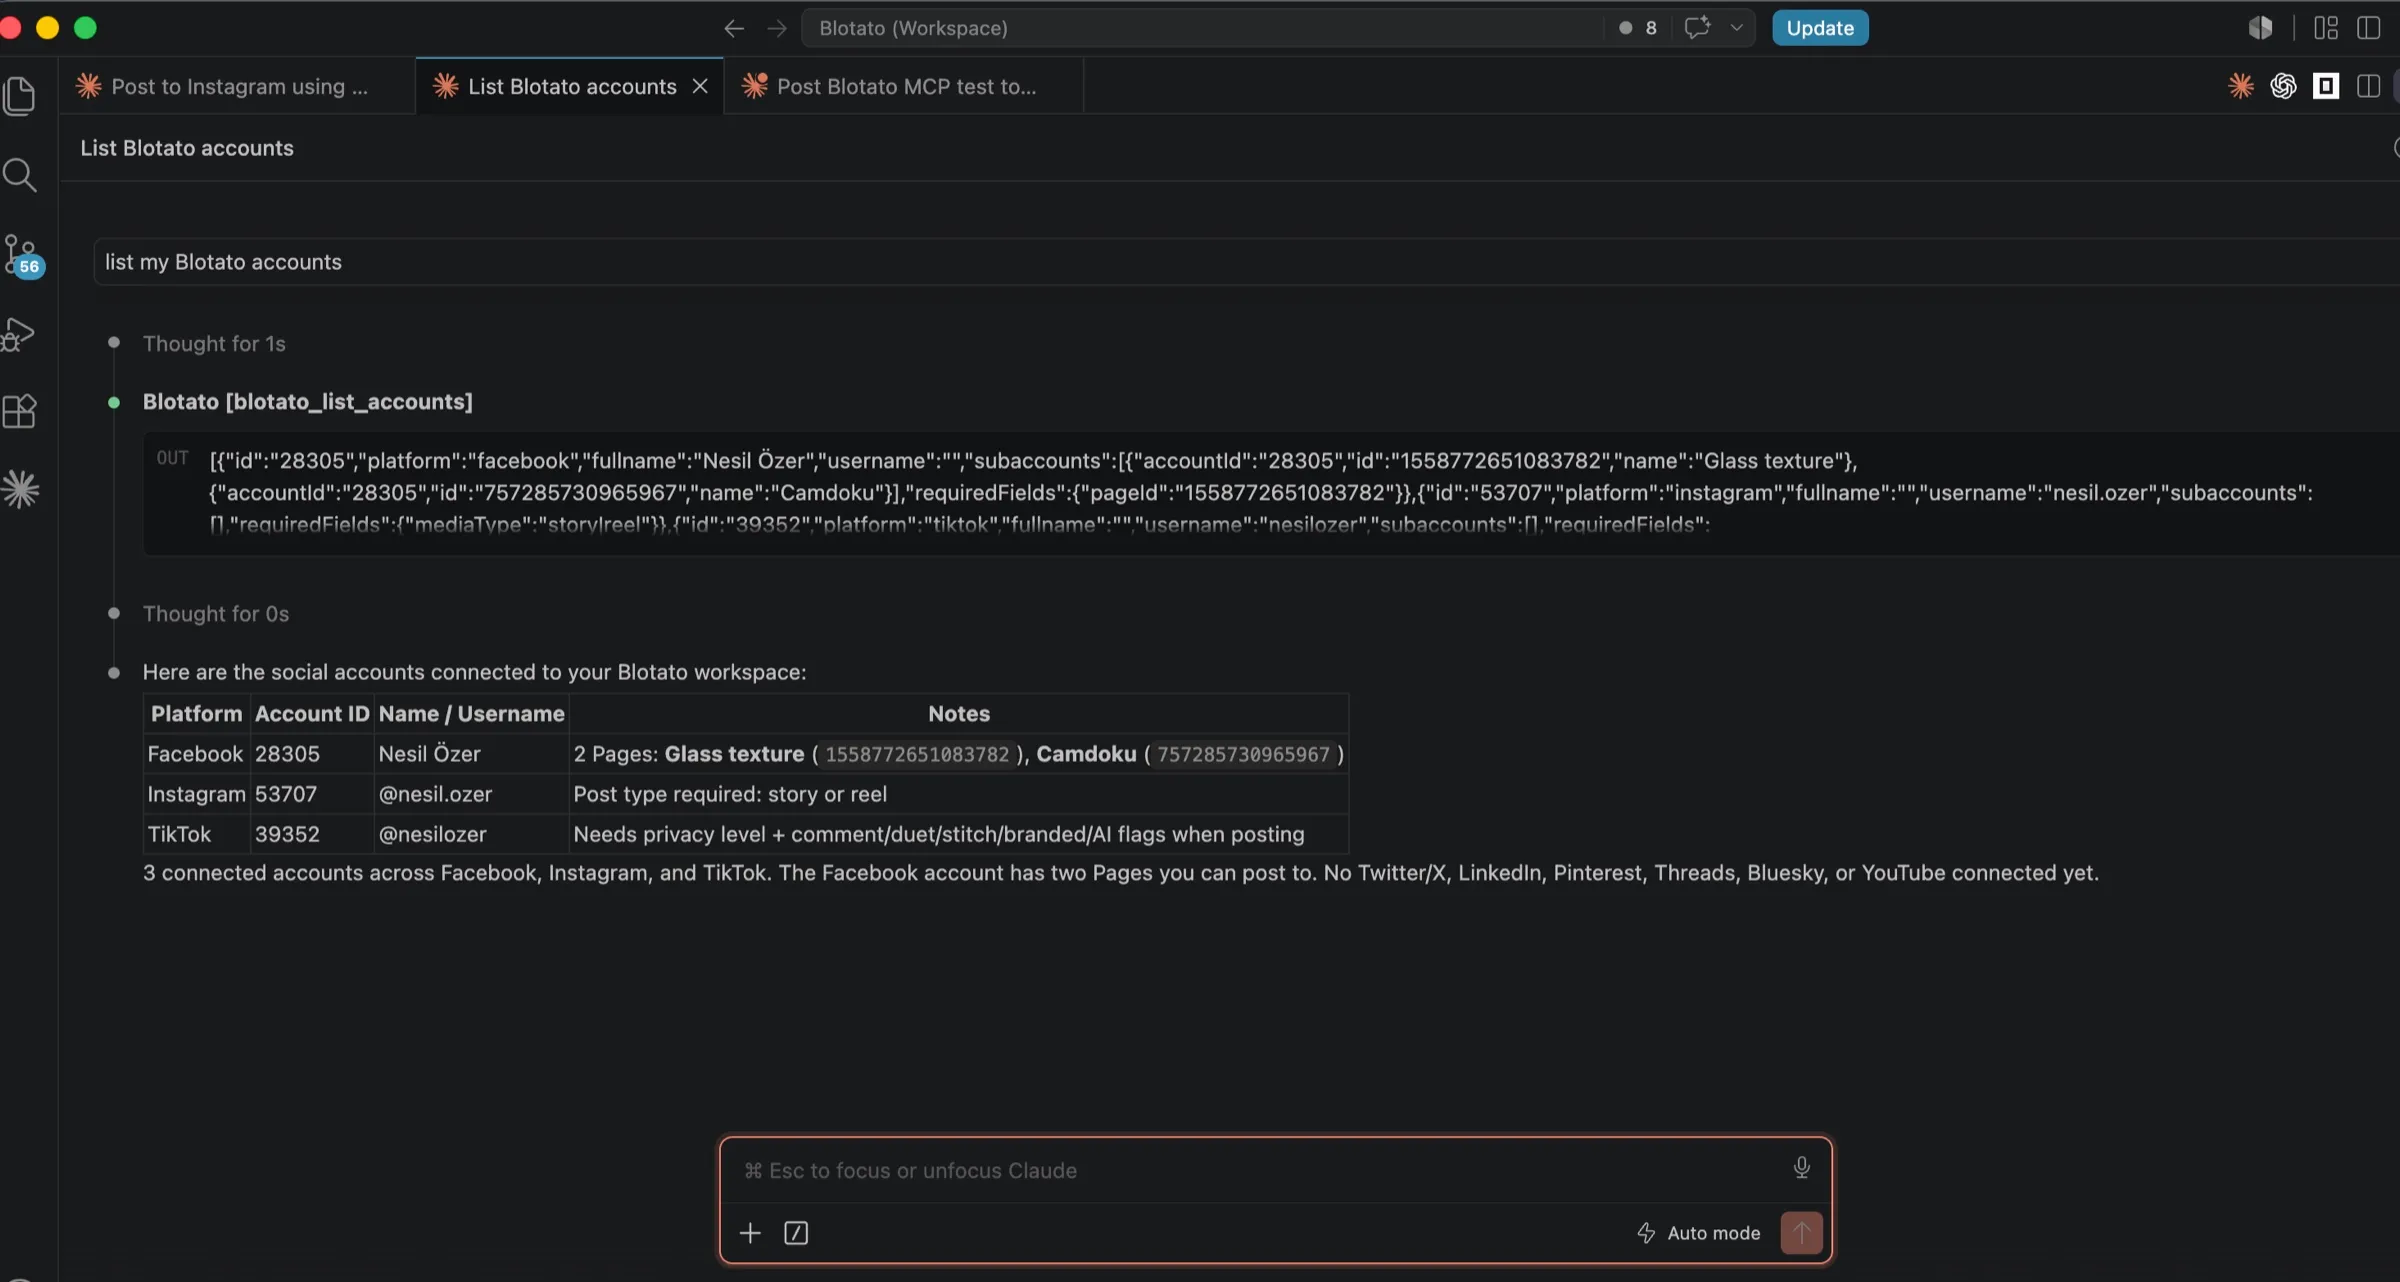Screen dimensions: 2400x1282
Task: Click the OUT JSON output block
Action: (1270, 493)
